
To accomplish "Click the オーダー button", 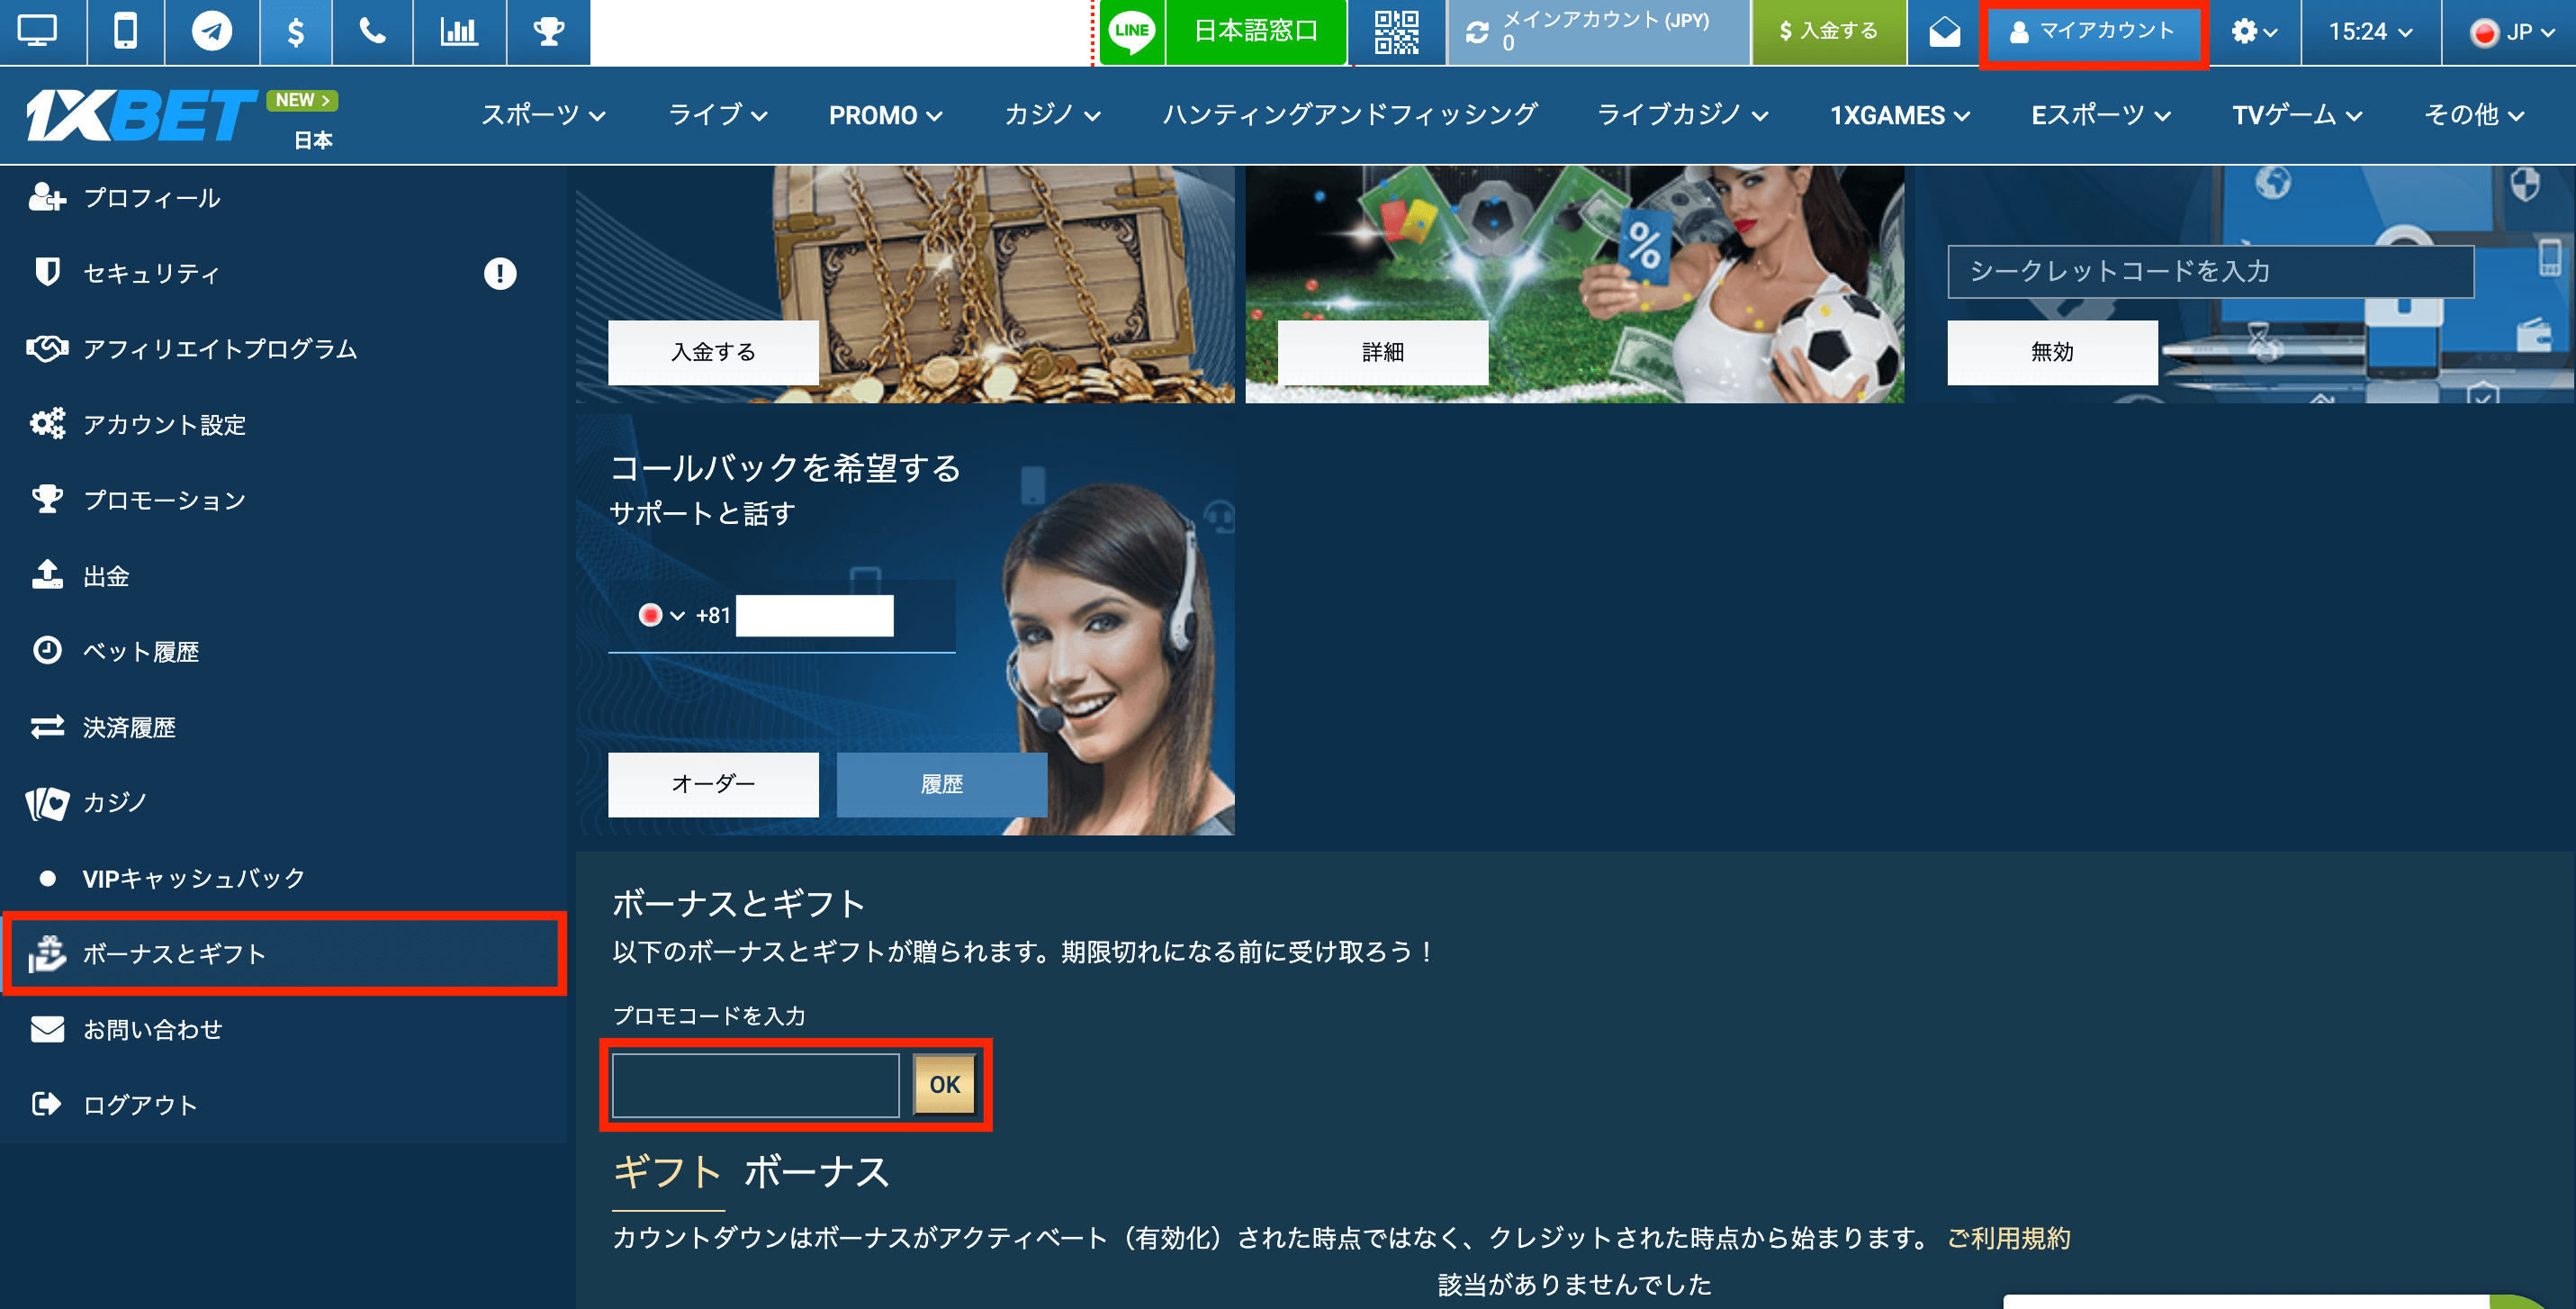I will [713, 784].
